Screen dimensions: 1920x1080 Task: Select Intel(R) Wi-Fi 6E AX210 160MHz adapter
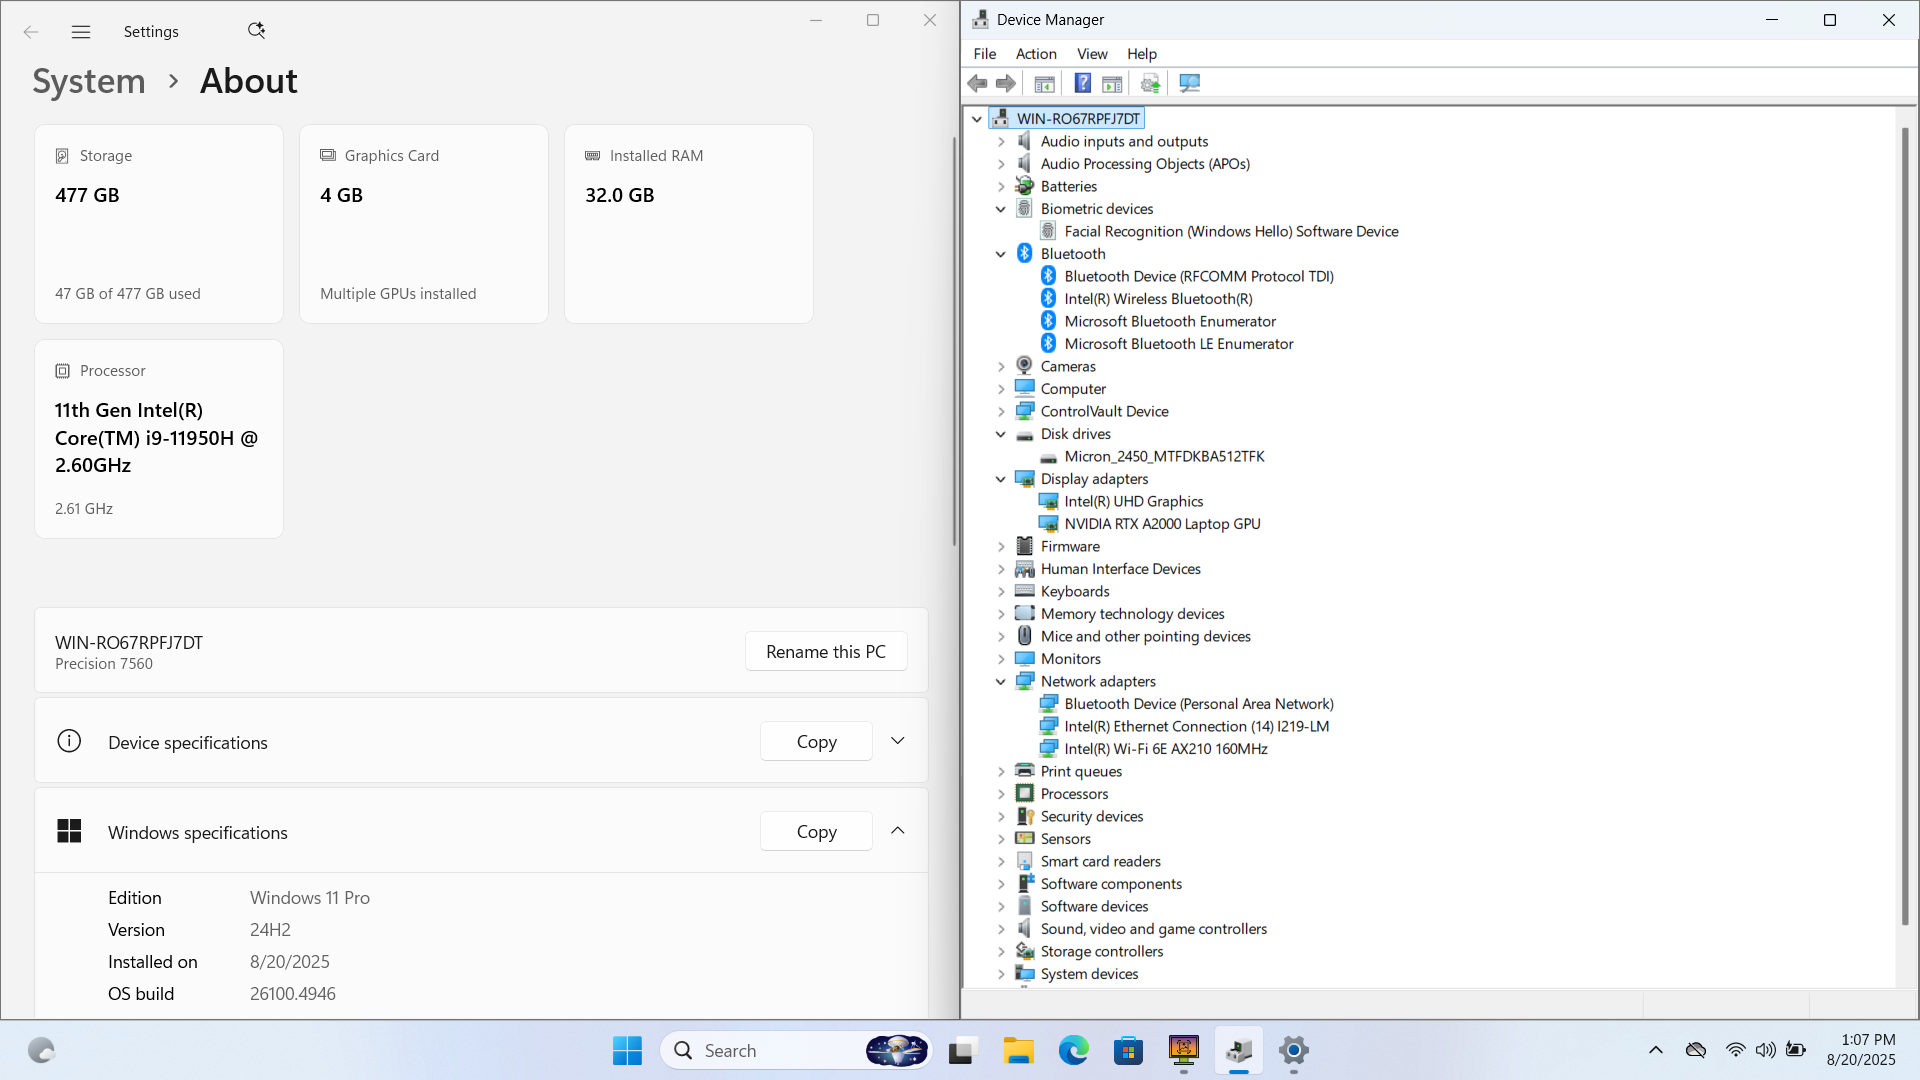(x=1165, y=749)
